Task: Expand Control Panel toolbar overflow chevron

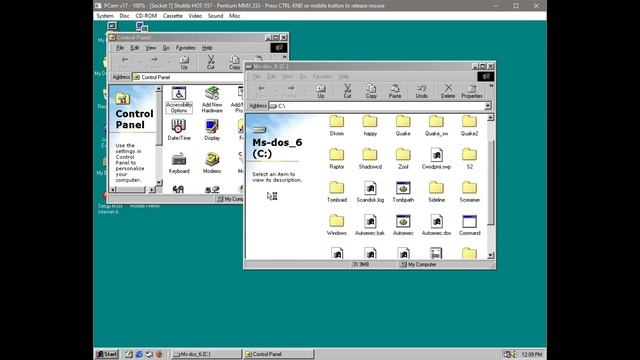Action: pyautogui.click(x=284, y=58)
